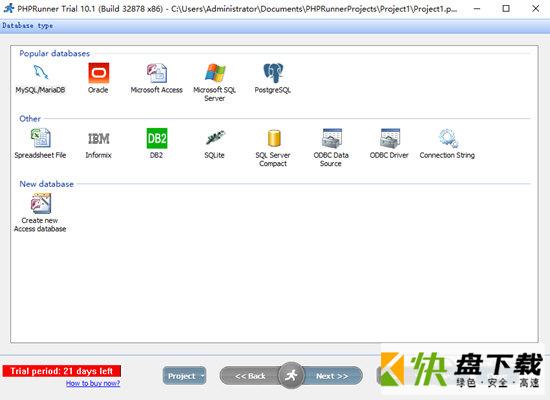Choose the SQL Server Compact icon
Screen dimensions: 550x400
[274, 138]
